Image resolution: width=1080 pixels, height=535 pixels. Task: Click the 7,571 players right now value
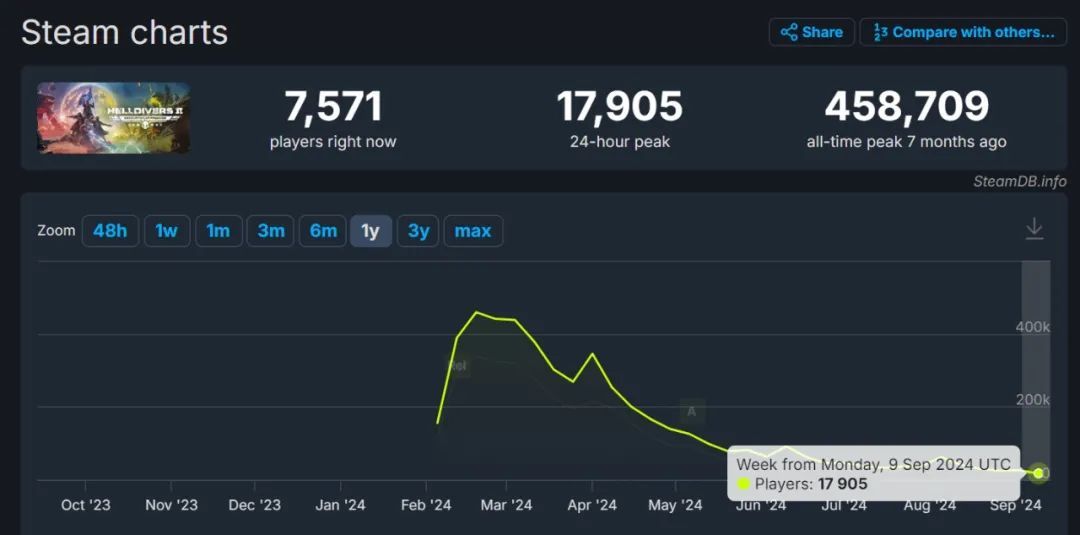pyautogui.click(x=333, y=107)
